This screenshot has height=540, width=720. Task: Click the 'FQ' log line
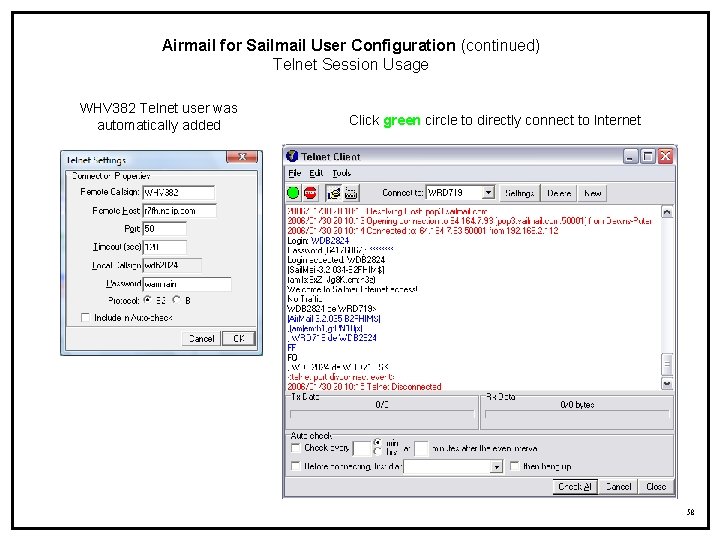[x=292, y=357]
